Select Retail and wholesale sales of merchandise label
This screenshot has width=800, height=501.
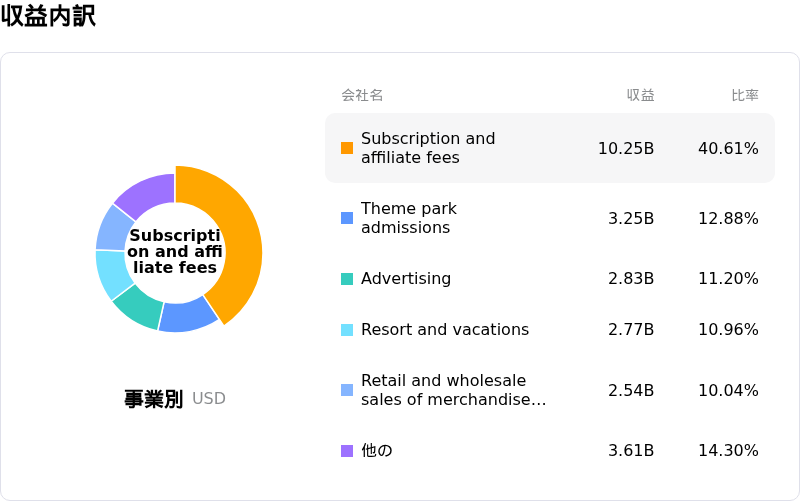pos(454,390)
